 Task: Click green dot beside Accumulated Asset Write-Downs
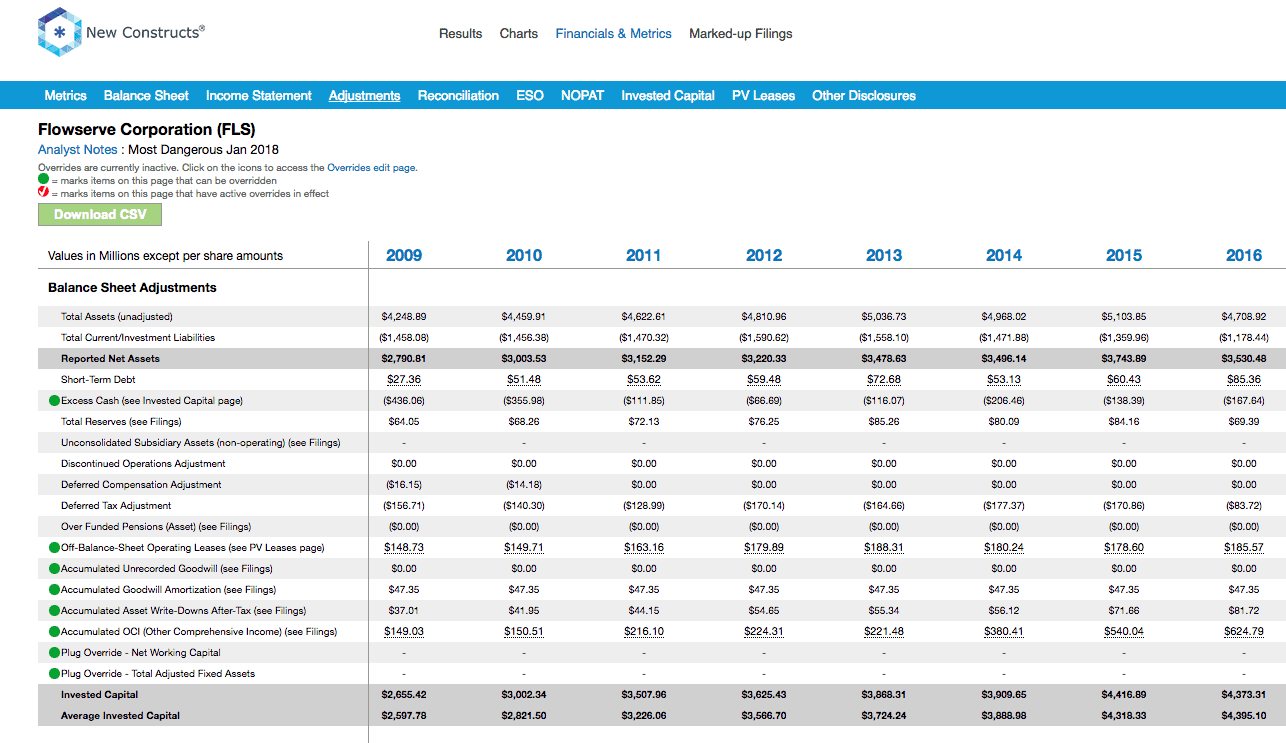54,611
